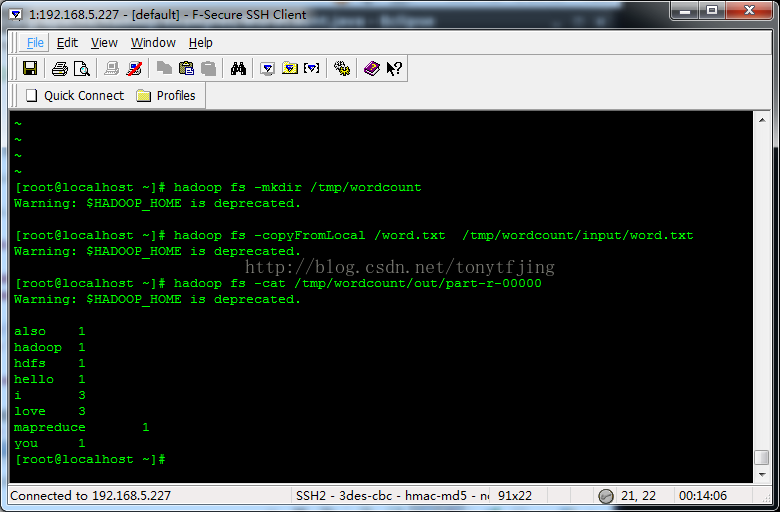
Task: Click 'Connected to 192.168.5.227' status text
Action: 91,496
